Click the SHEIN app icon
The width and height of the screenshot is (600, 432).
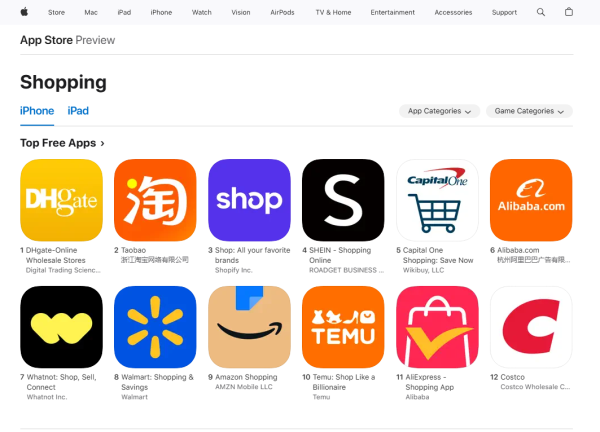[343, 200]
